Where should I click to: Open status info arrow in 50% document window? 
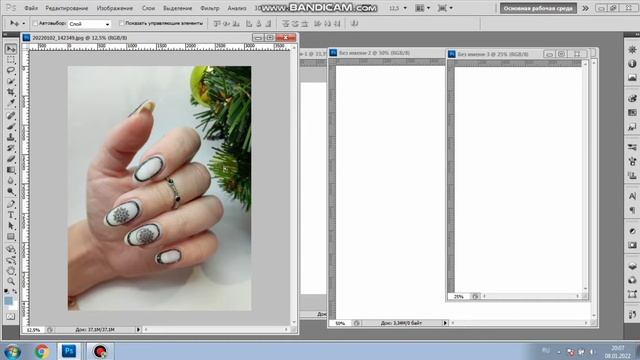pyautogui.click(x=445, y=323)
